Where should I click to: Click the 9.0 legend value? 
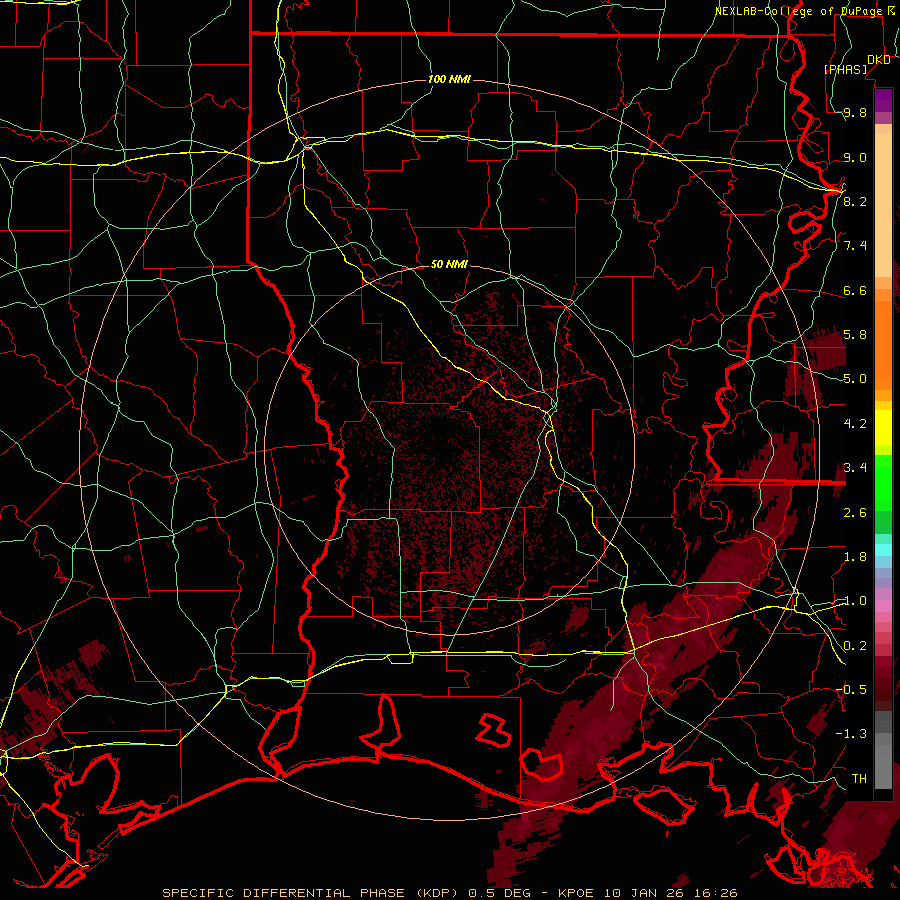tap(855, 157)
